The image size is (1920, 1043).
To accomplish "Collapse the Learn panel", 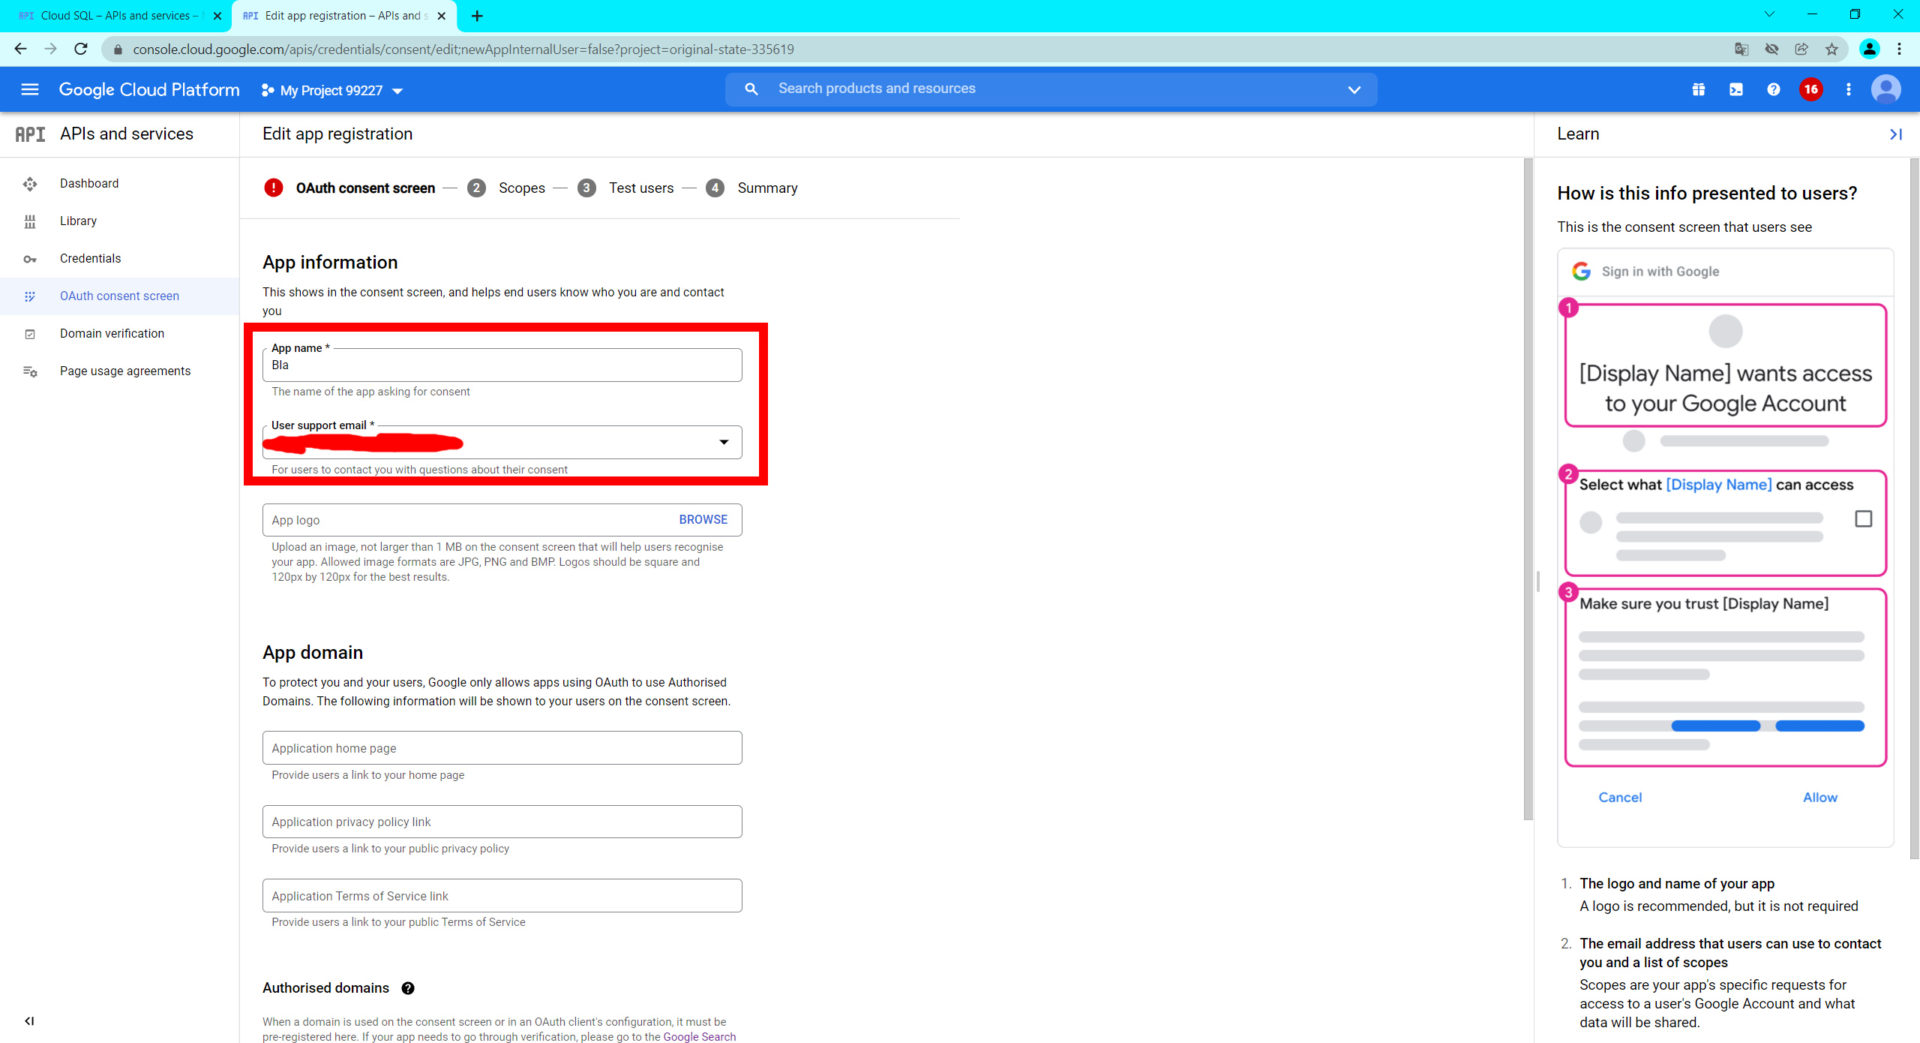I will 1895,134.
